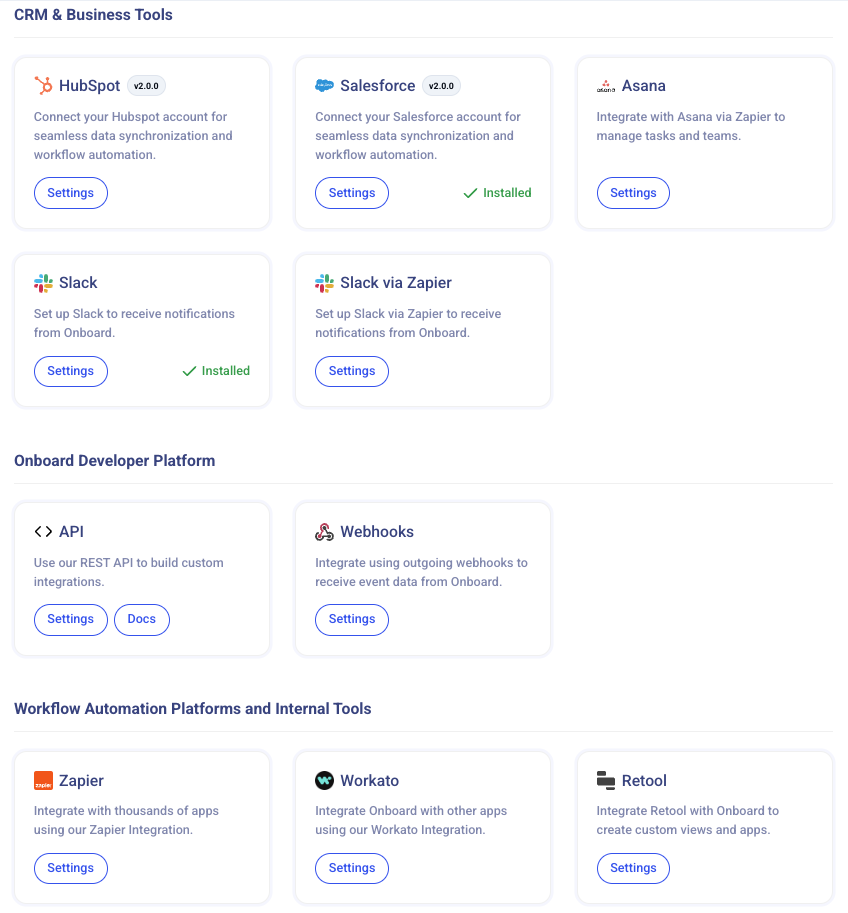Click the Salesforce cloud icon
Viewport: 848px width, 913px height.
324,86
